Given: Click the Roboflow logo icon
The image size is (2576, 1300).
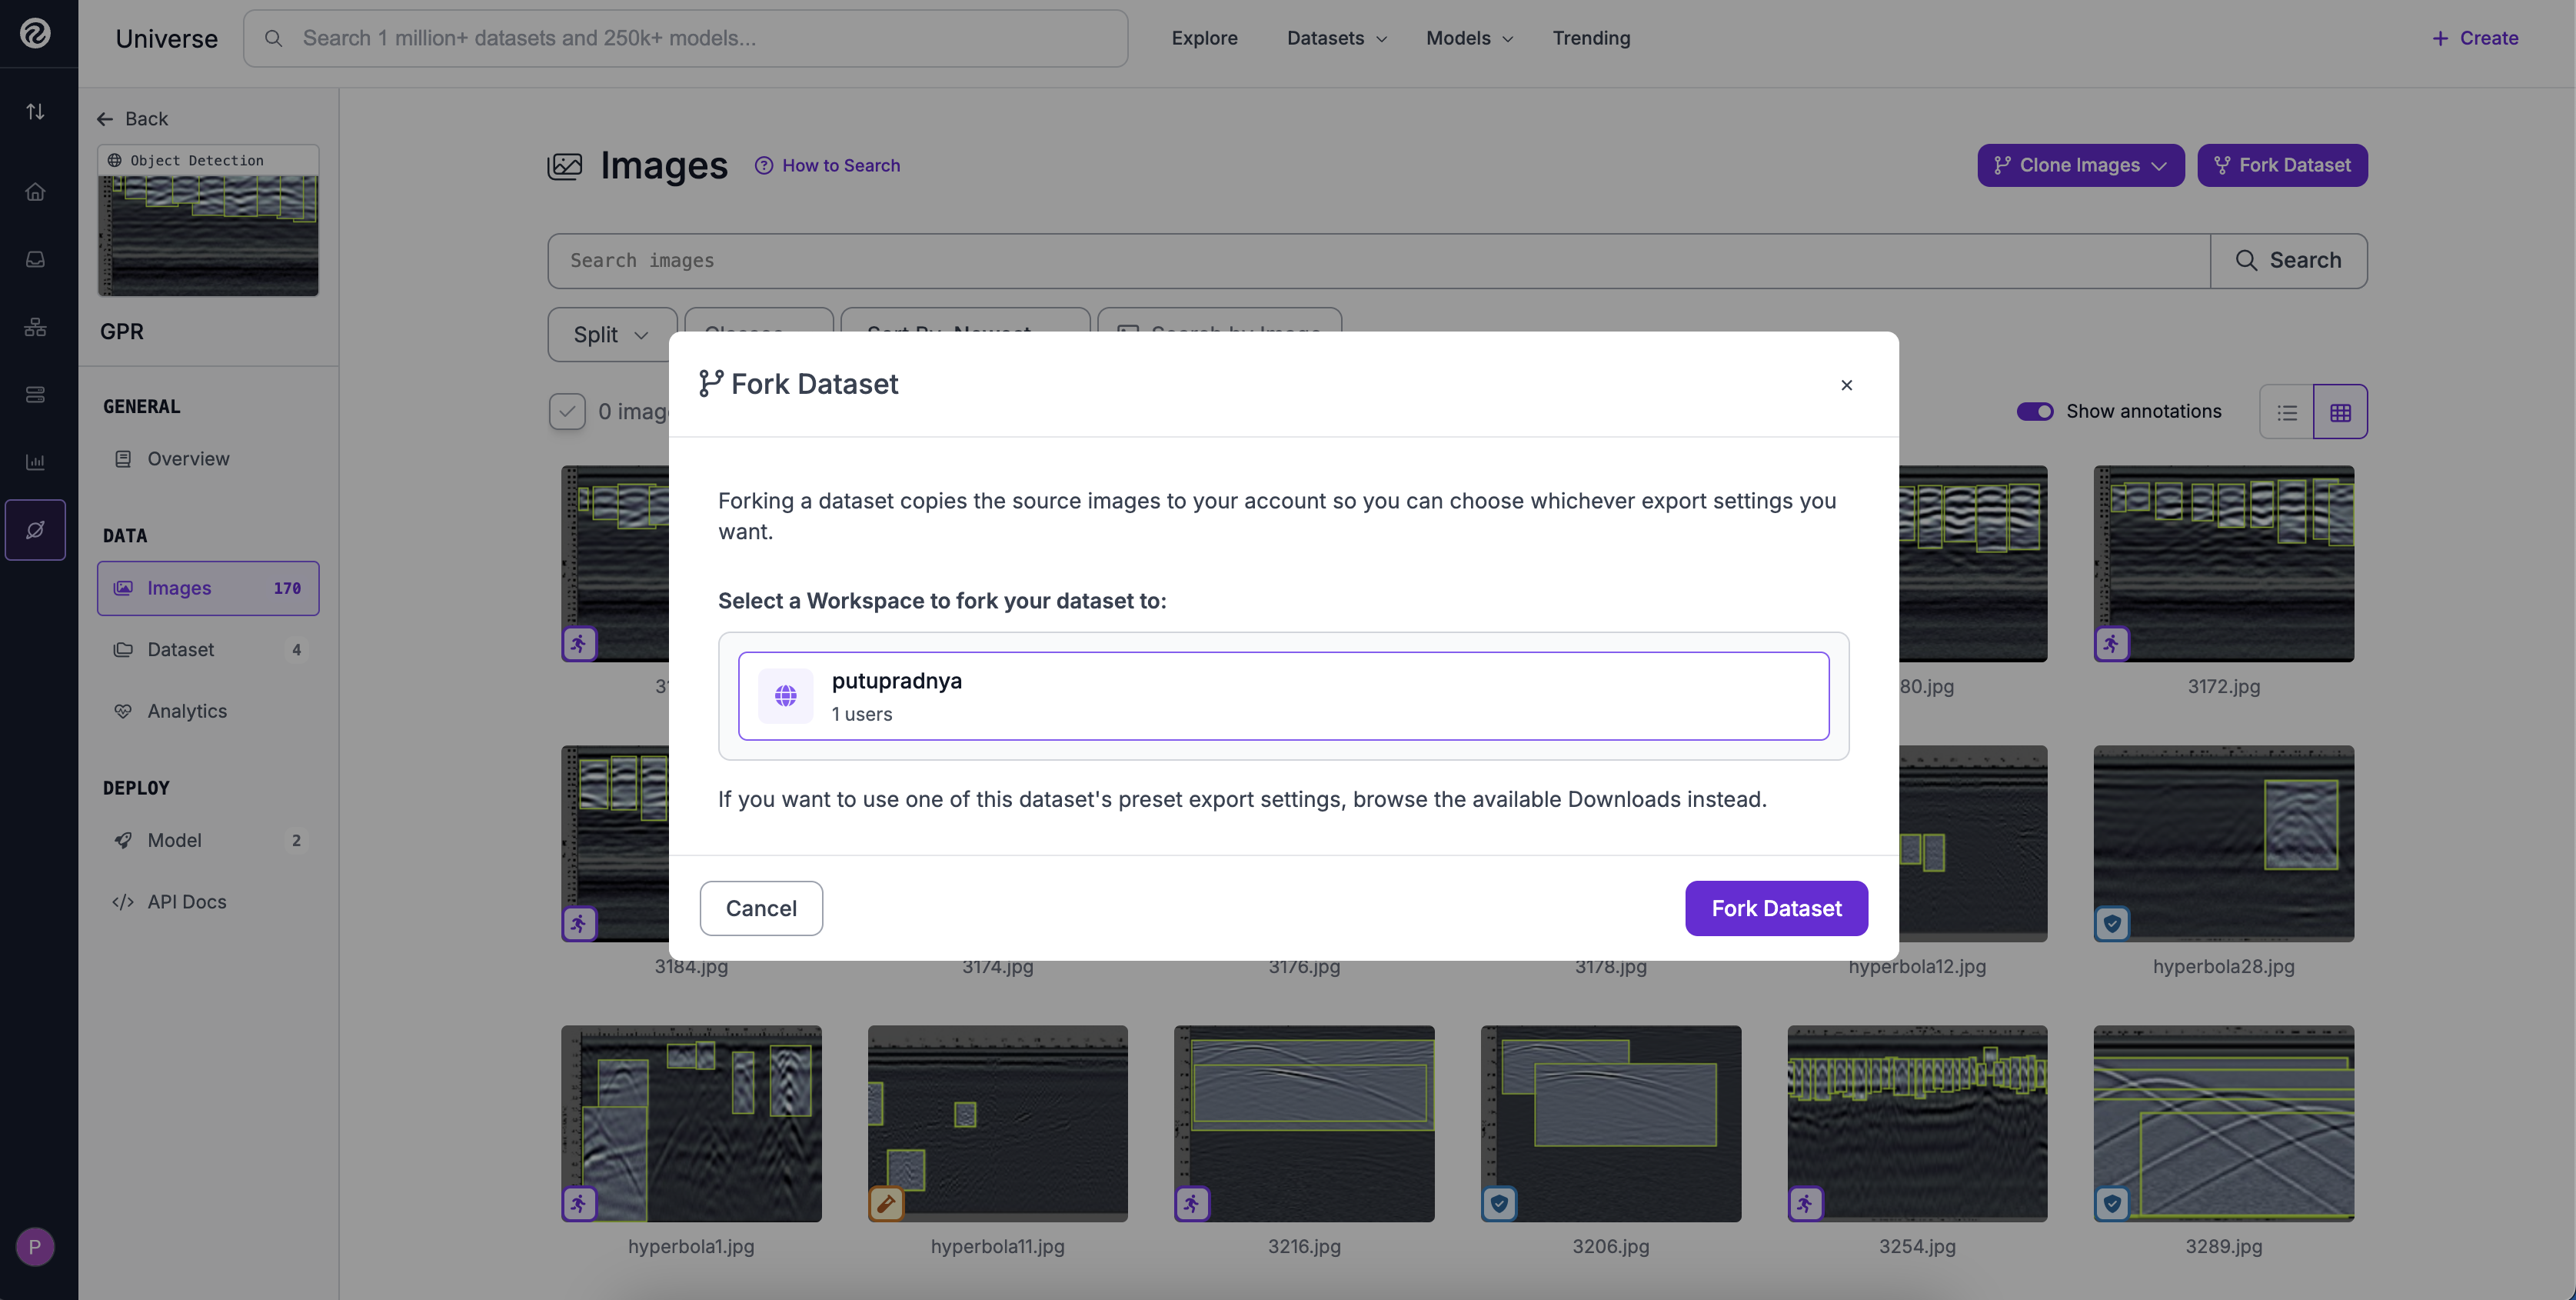Looking at the screenshot, I should [x=35, y=33].
